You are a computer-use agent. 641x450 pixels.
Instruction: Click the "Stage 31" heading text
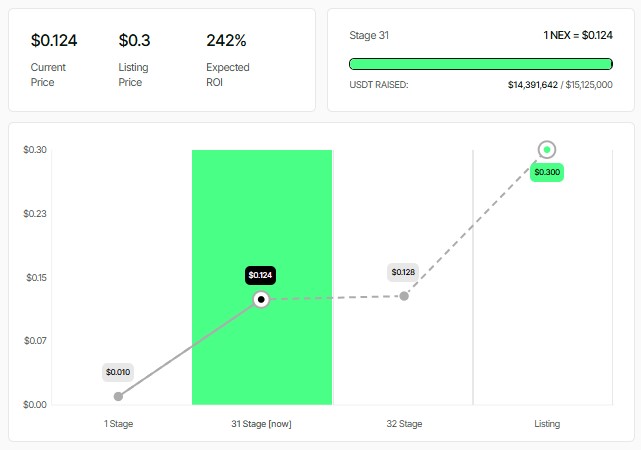pos(370,35)
